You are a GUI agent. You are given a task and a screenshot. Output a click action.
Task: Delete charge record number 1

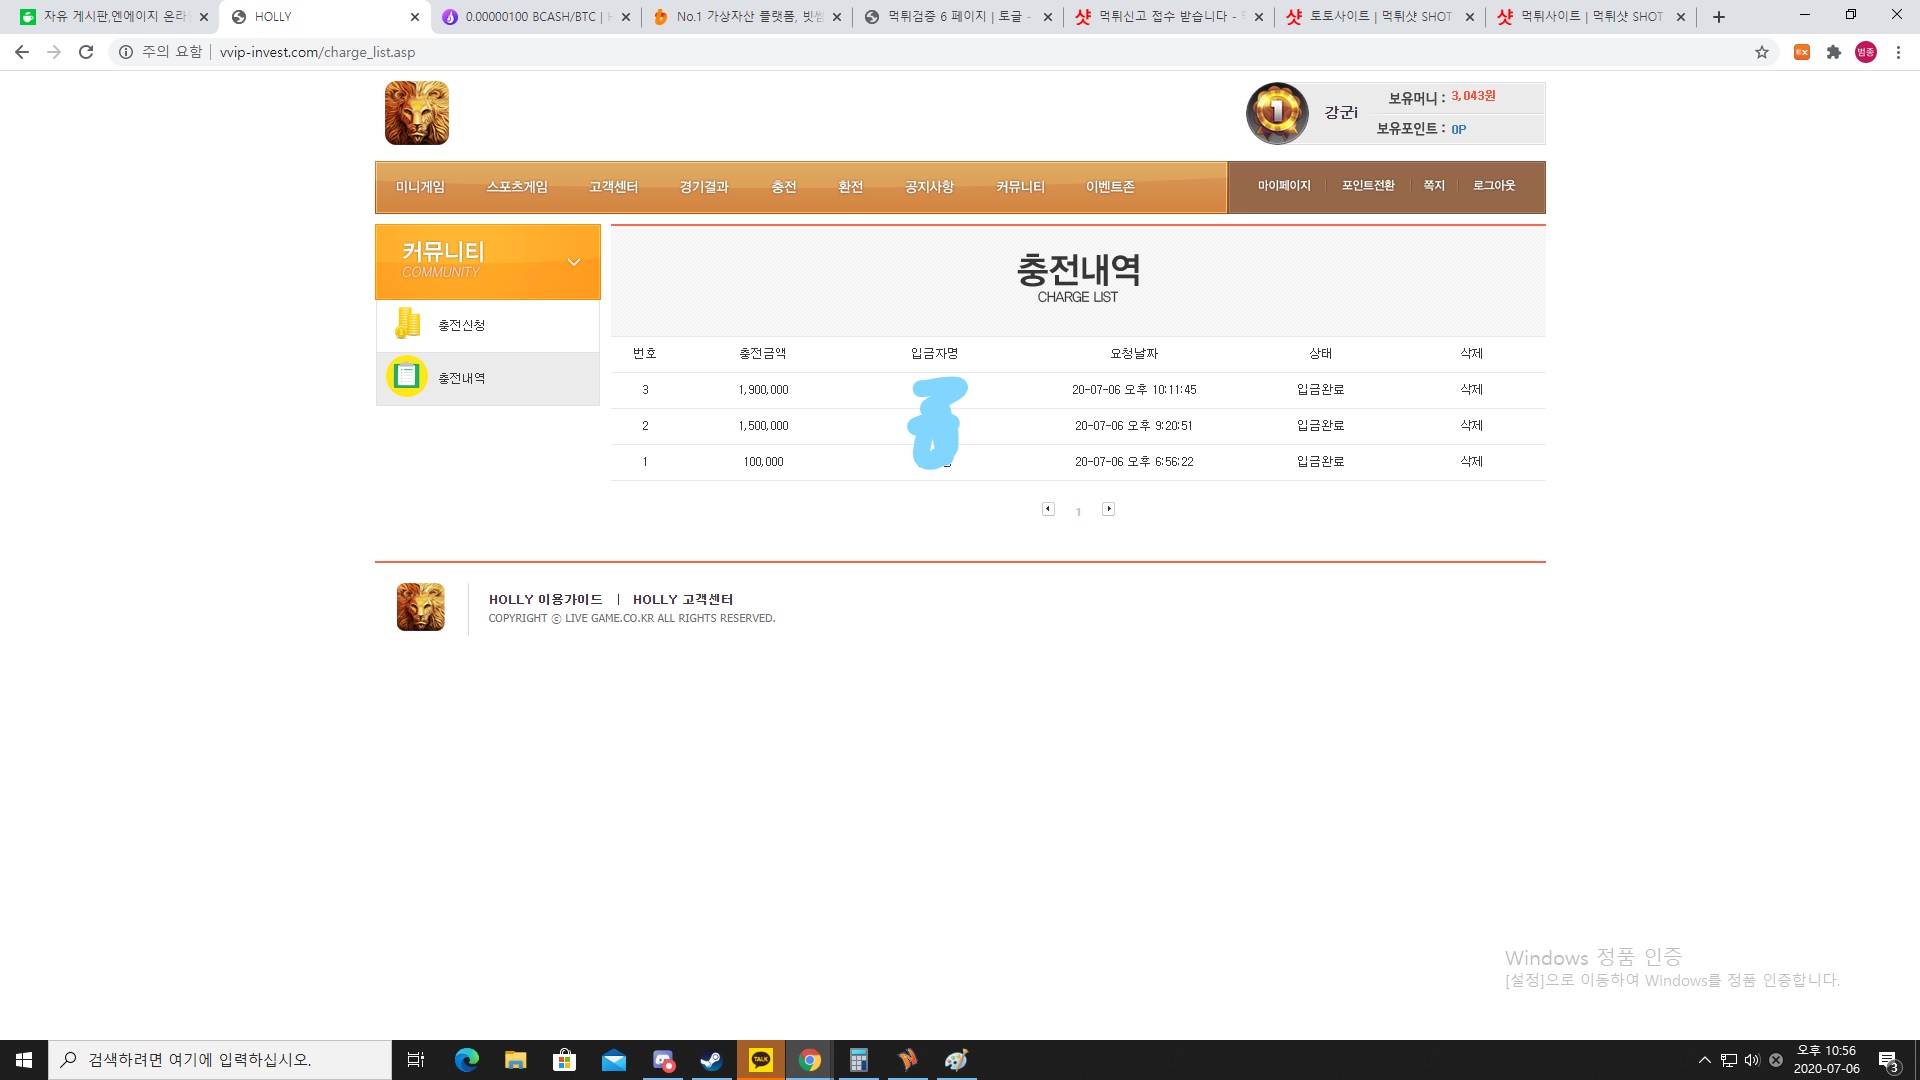tap(1471, 462)
